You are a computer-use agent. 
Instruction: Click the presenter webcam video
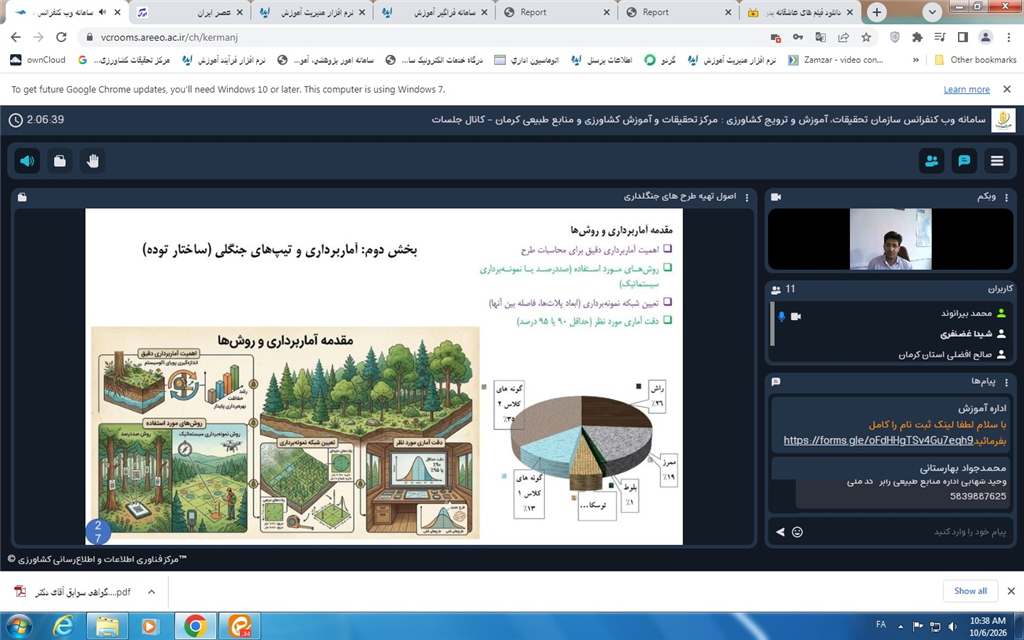(890, 239)
